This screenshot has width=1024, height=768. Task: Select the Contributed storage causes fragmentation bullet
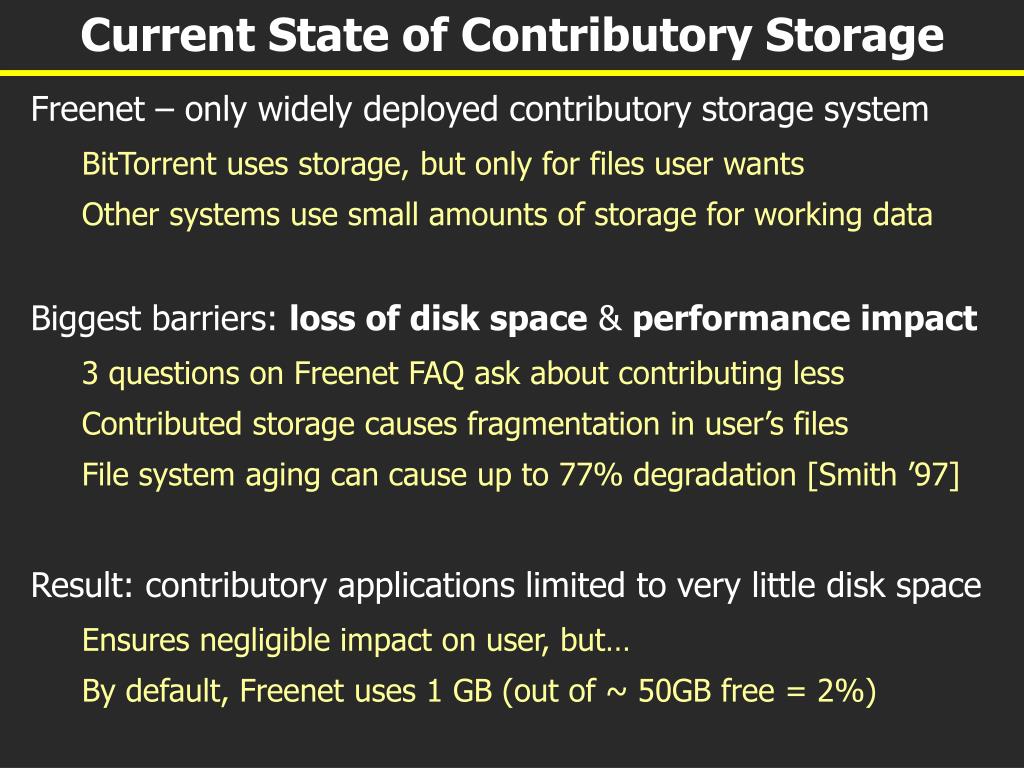coord(465,424)
